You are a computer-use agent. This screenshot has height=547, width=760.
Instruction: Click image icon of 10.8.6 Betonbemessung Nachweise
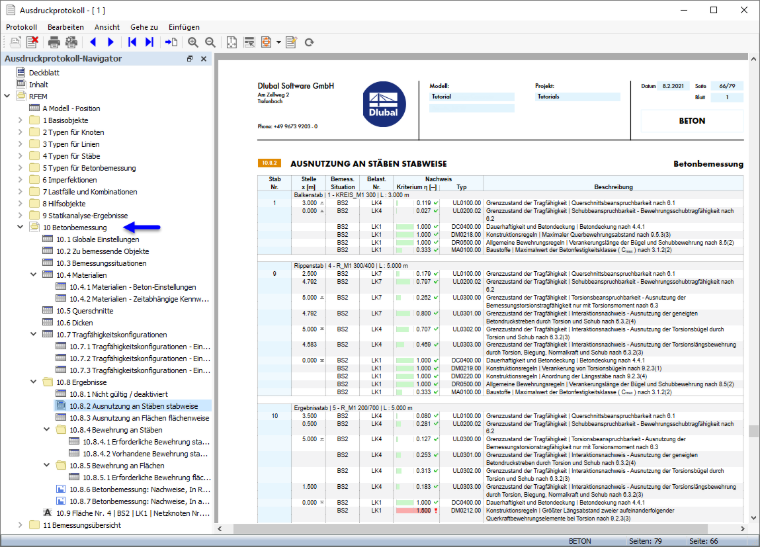click(61, 489)
